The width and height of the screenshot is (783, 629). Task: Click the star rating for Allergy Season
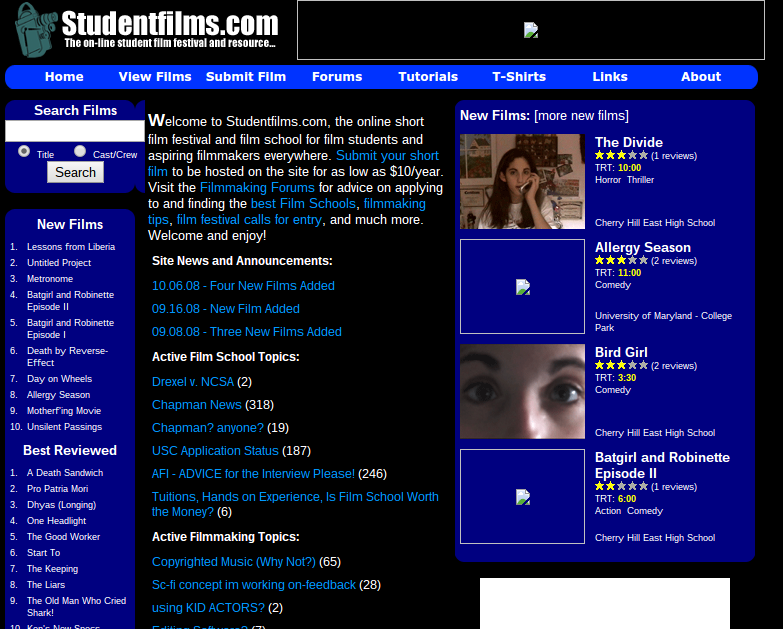coord(621,260)
